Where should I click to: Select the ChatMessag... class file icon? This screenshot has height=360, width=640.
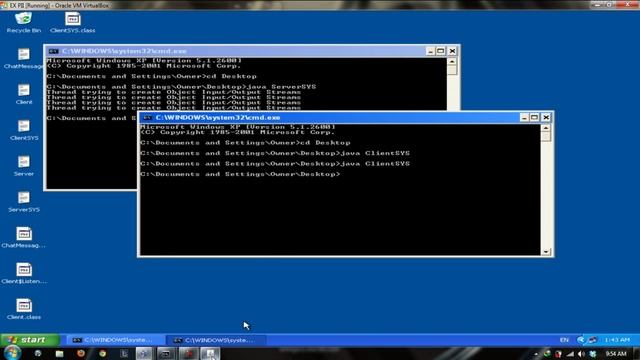click(24, 237)
